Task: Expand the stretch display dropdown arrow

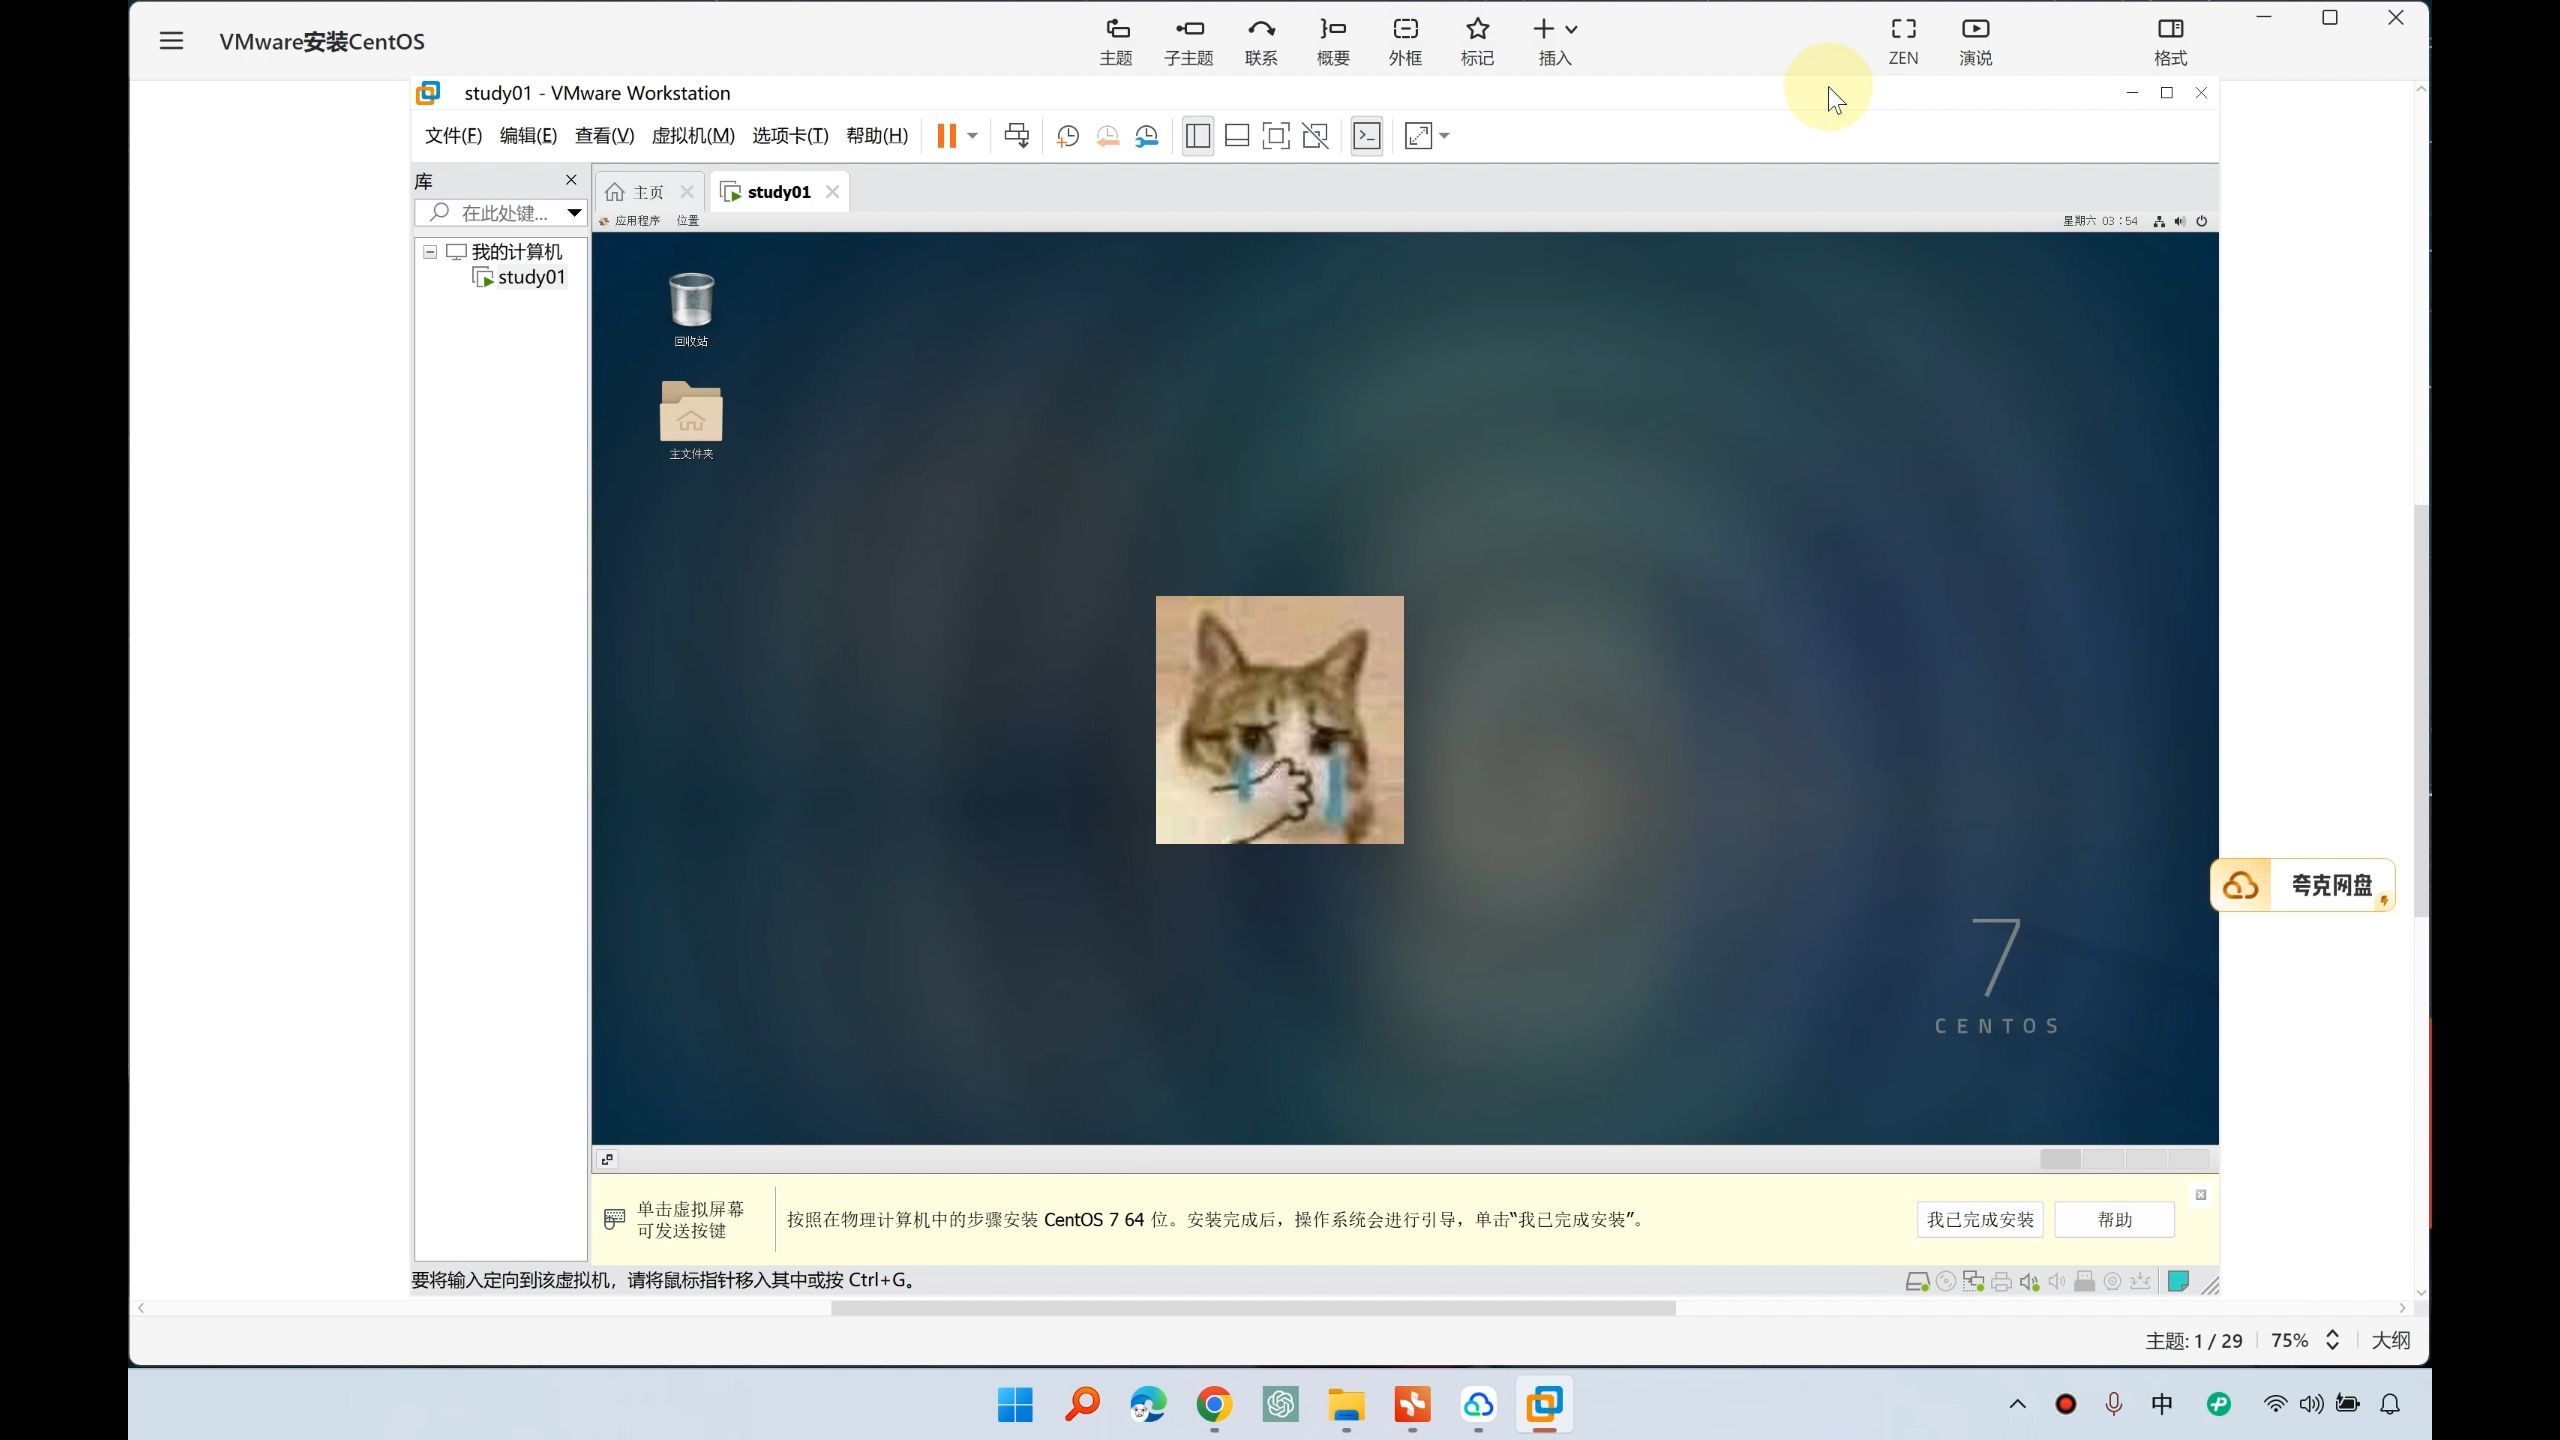Action: point(1444,136)
